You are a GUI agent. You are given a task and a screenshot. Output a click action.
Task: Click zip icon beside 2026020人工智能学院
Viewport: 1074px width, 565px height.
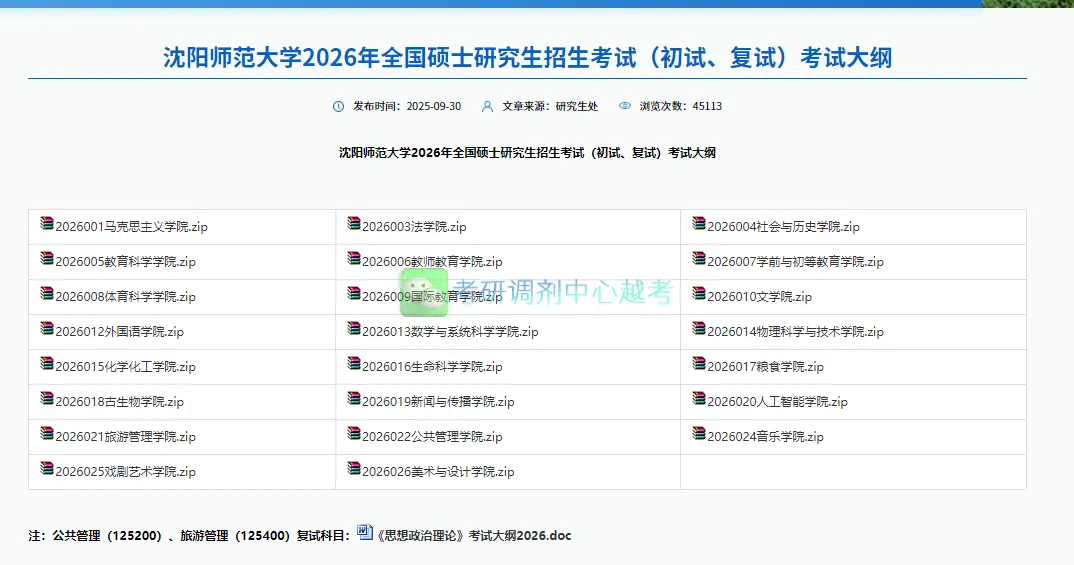(x=699, y=398)
